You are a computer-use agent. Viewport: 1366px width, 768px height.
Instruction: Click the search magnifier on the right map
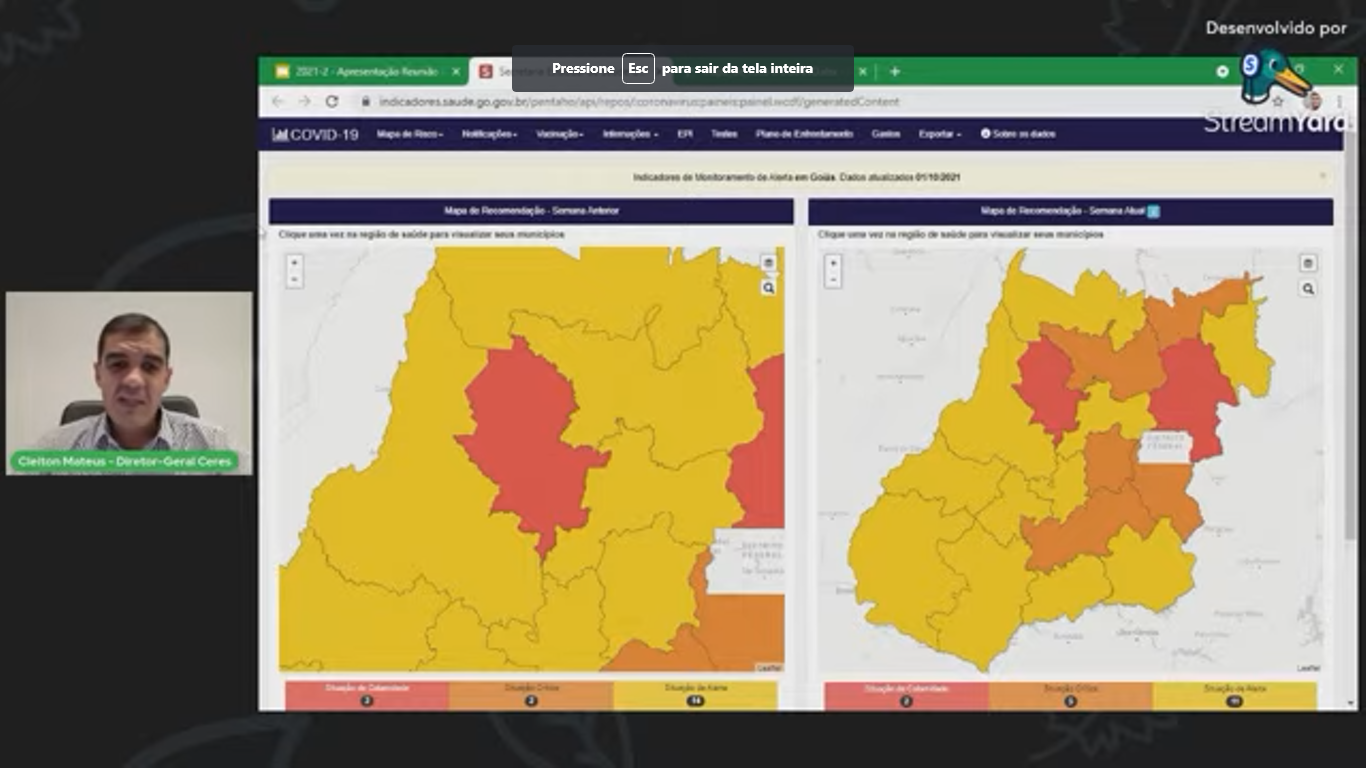pos(1308,289)
